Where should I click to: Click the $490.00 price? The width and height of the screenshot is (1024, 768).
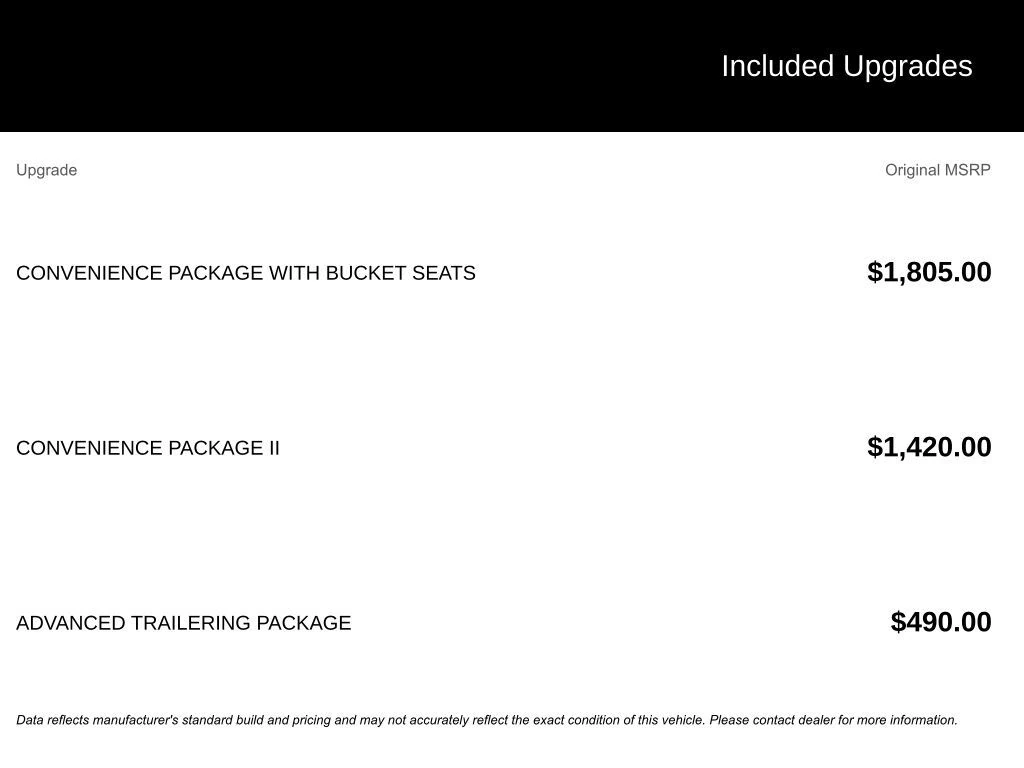[940, 622]
